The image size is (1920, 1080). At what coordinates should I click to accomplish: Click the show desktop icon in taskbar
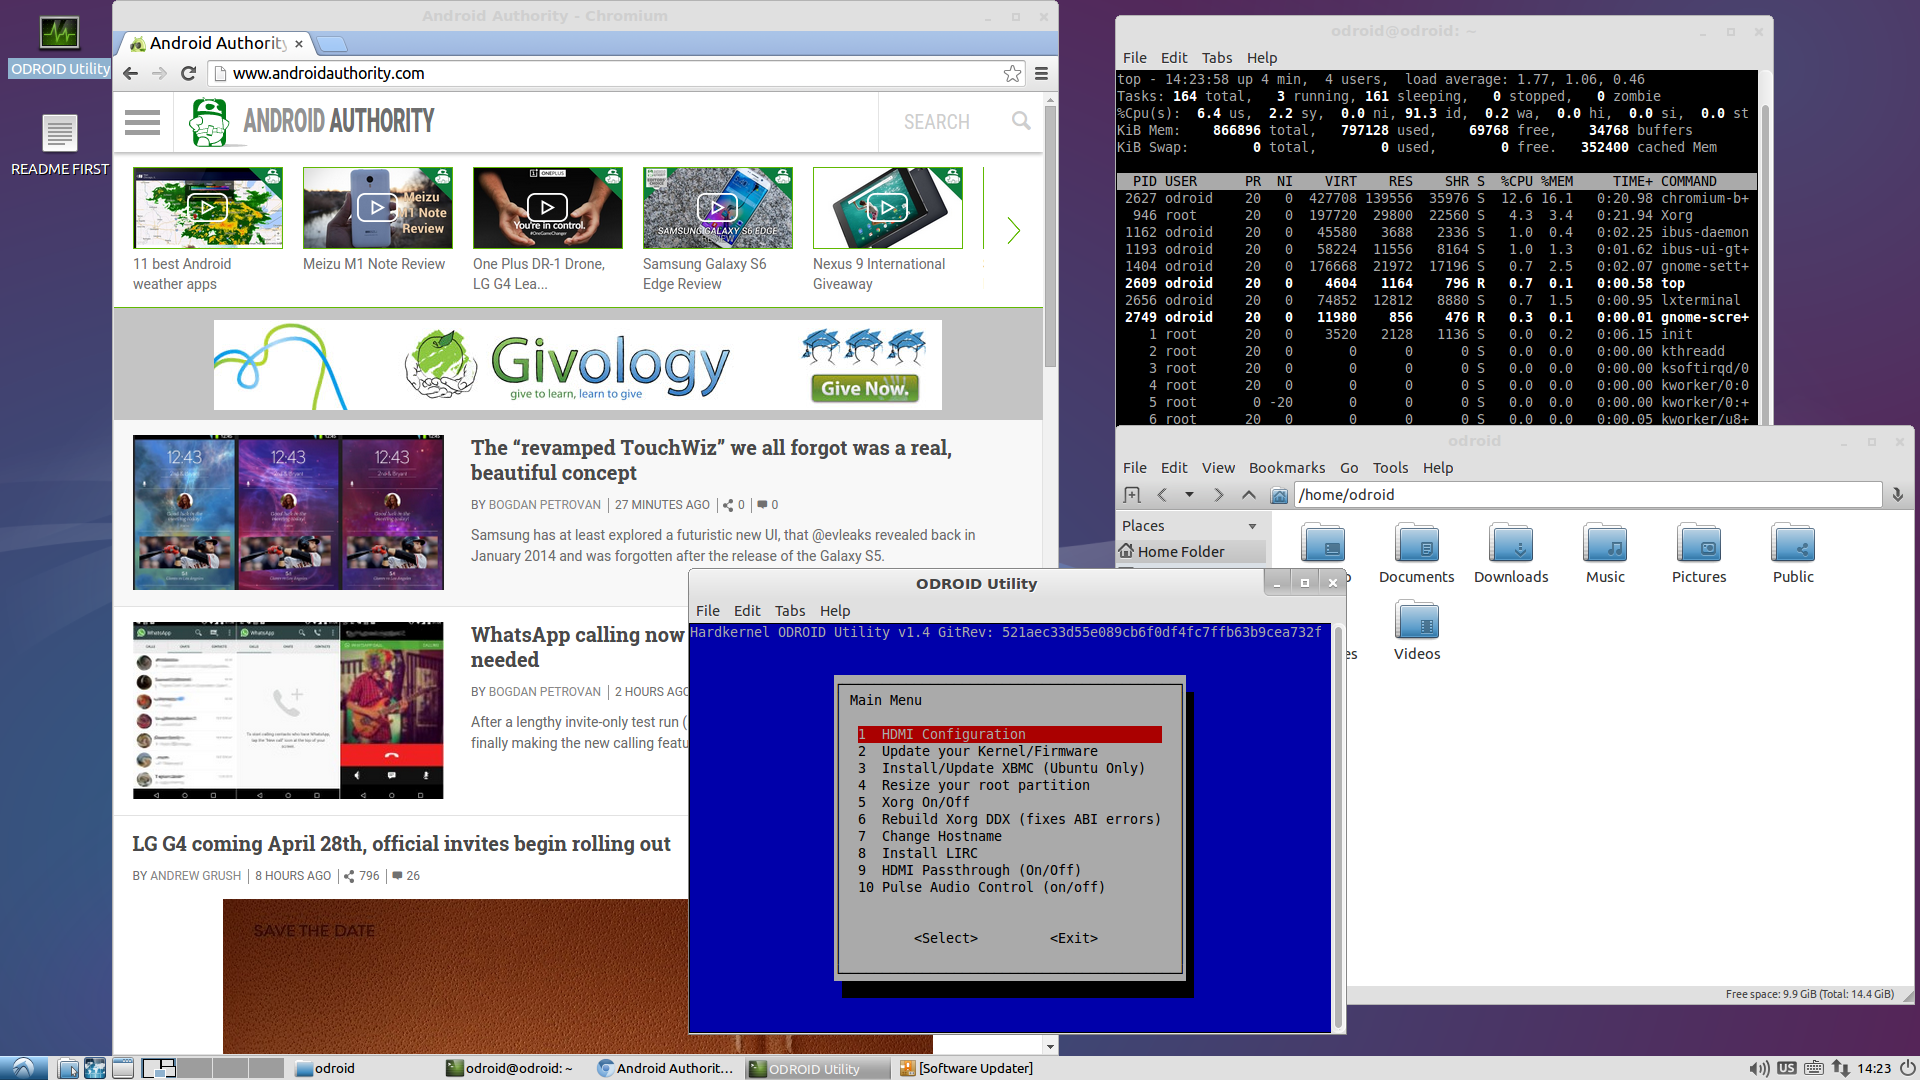(122, 1068)
